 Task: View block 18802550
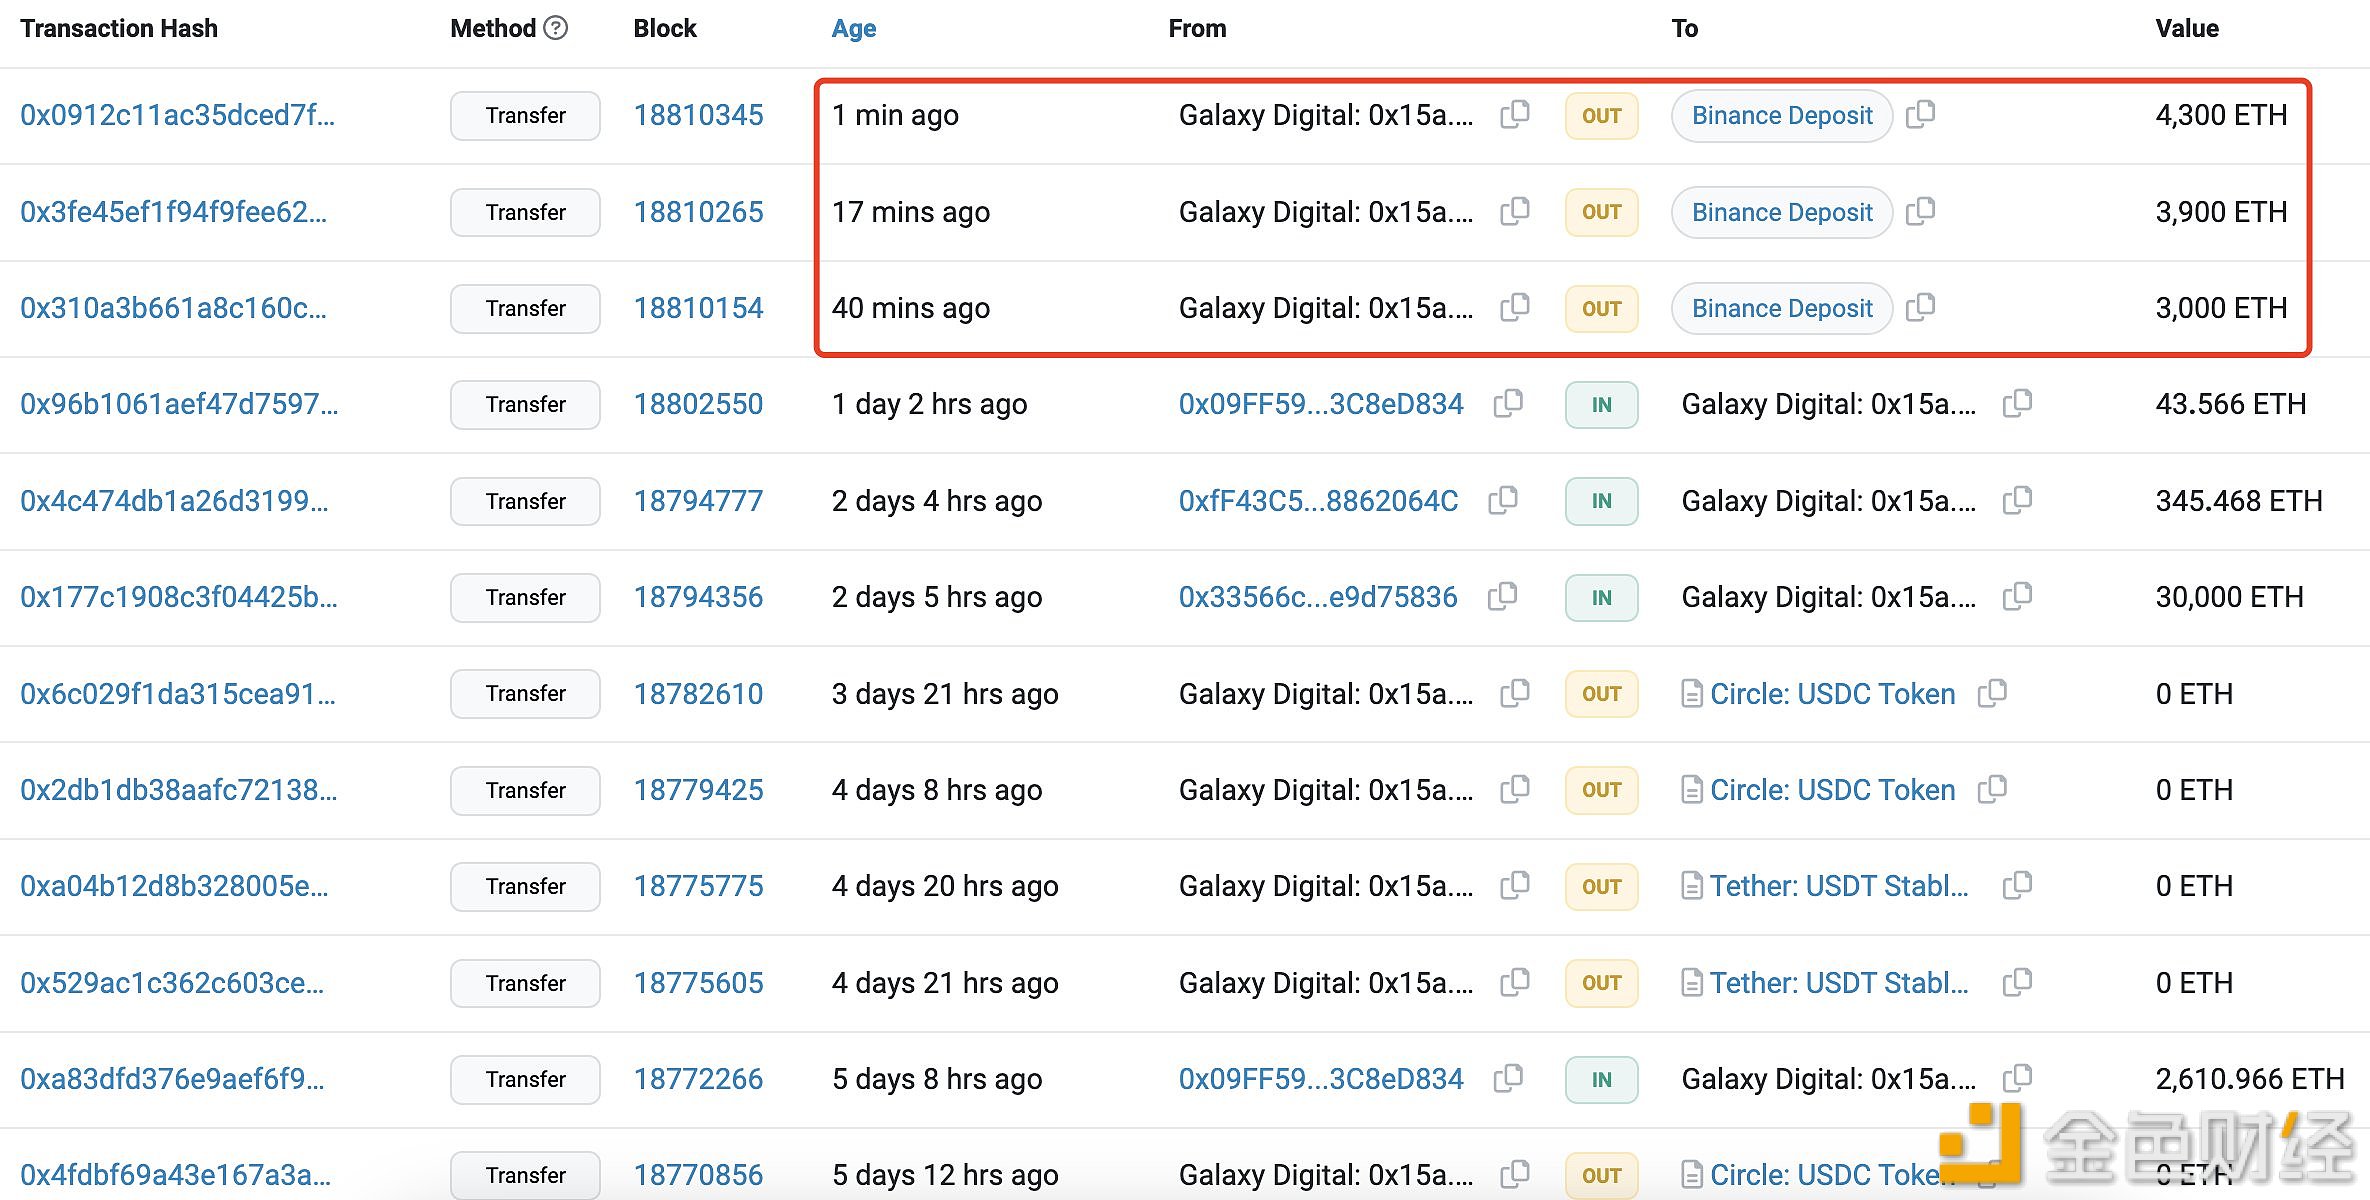click(698, 404)
